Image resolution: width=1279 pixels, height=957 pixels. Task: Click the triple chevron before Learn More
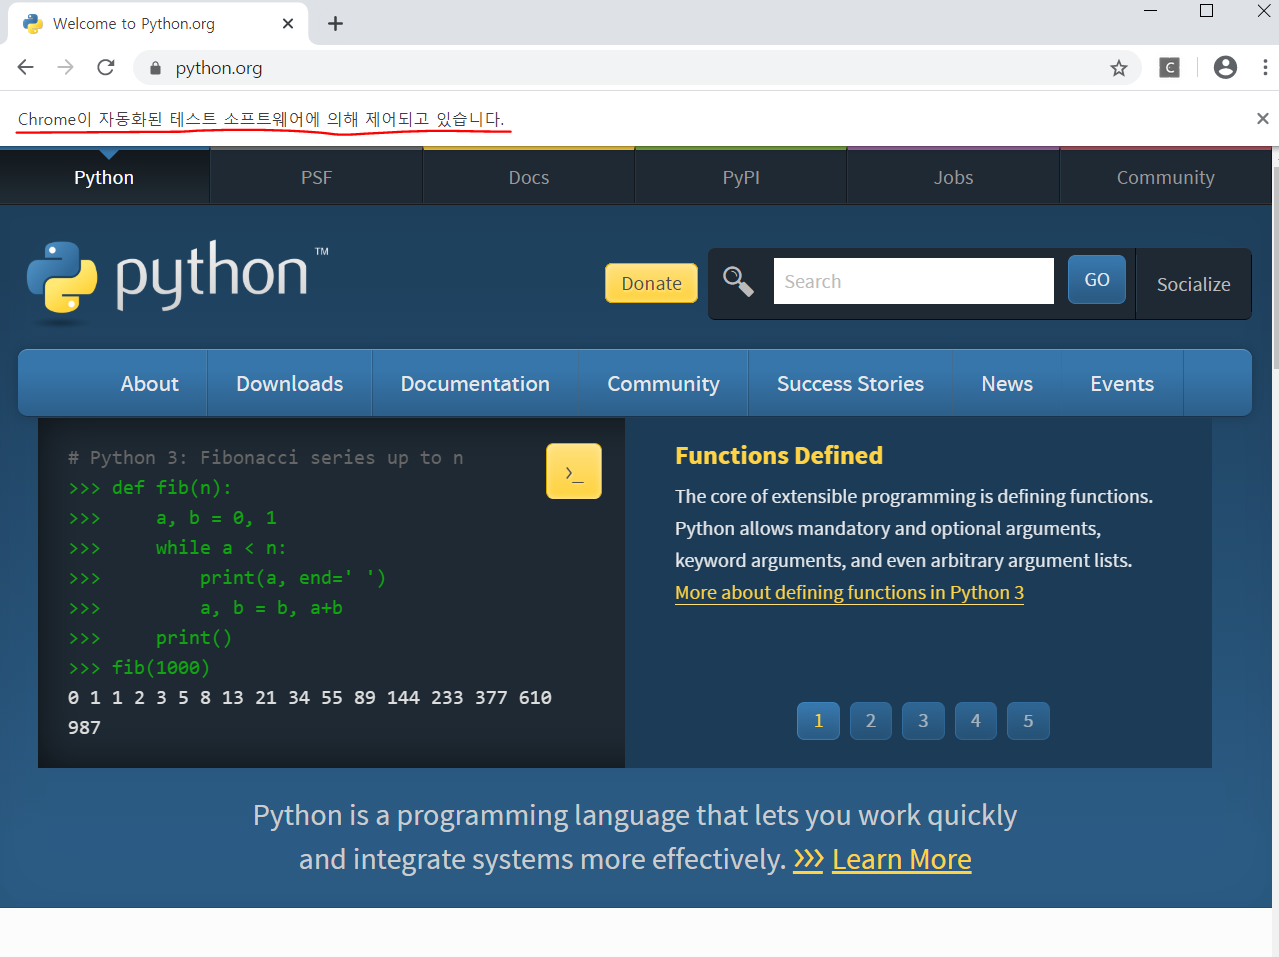click(808, 859)
